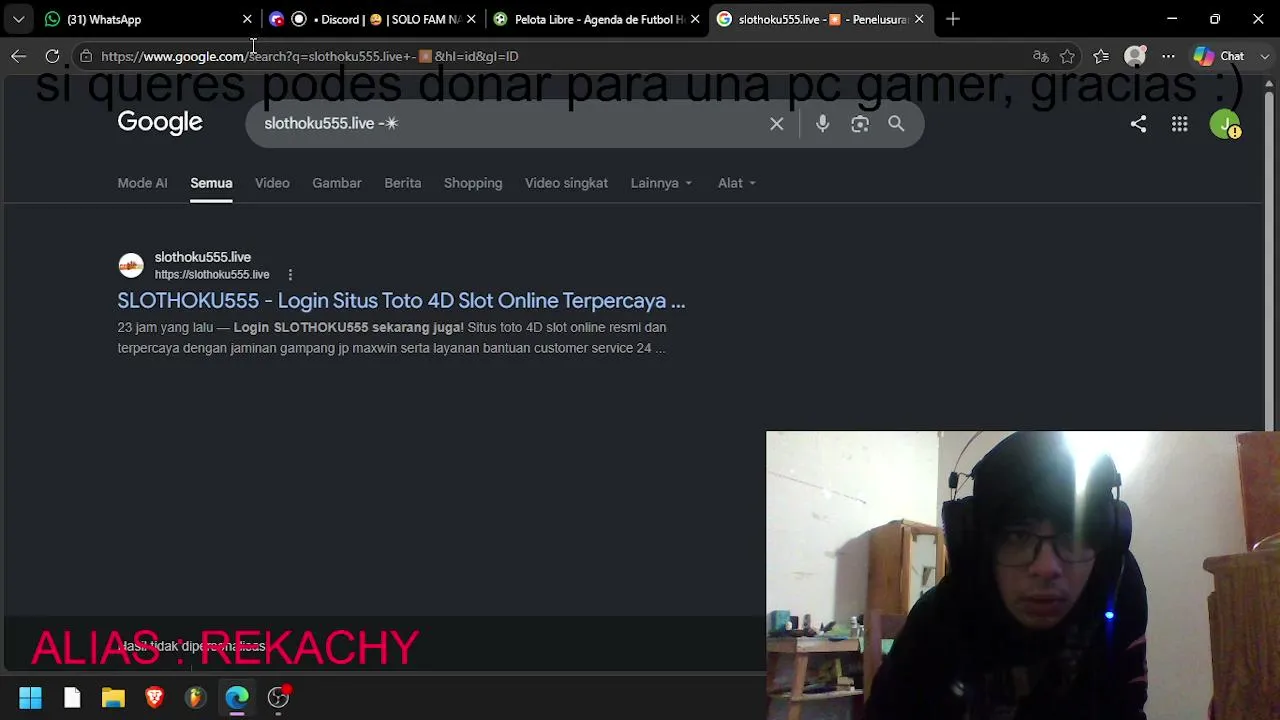Click the slothoku555.live site favicon
This screenshot has height=720, width=1280.
131,265
